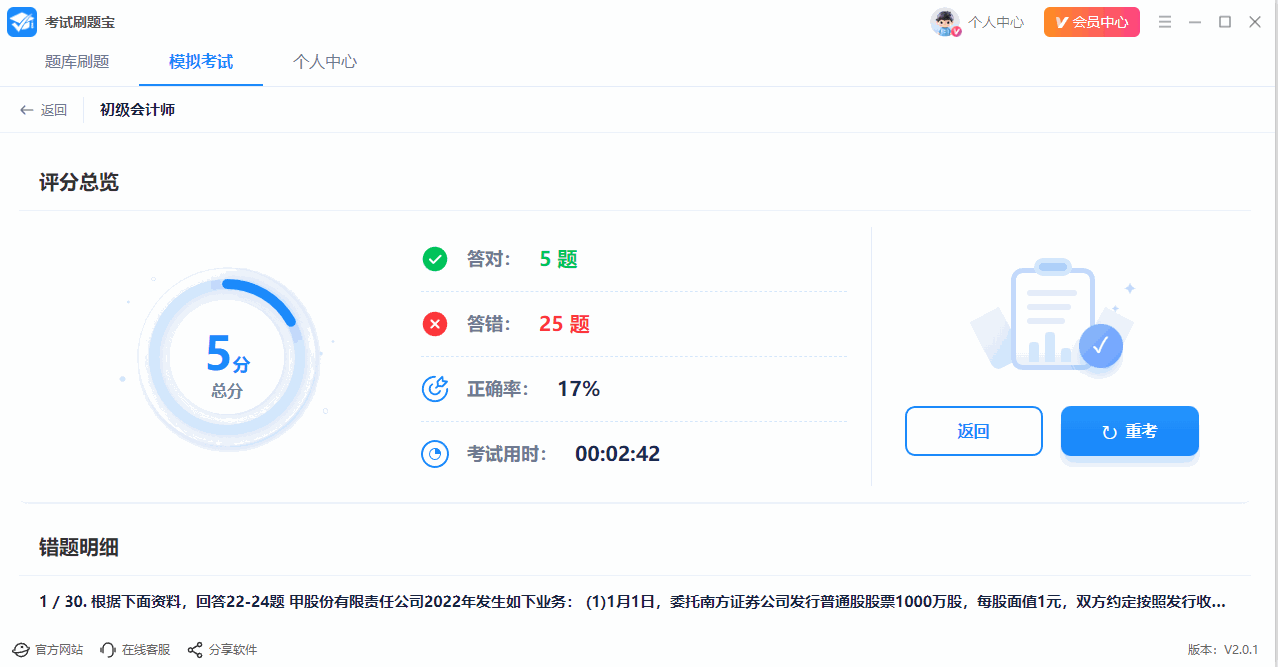Viewport: 1278px width, 667px height.
Task: Click the 17% accuracy value
Action: (x=579, y=389)
